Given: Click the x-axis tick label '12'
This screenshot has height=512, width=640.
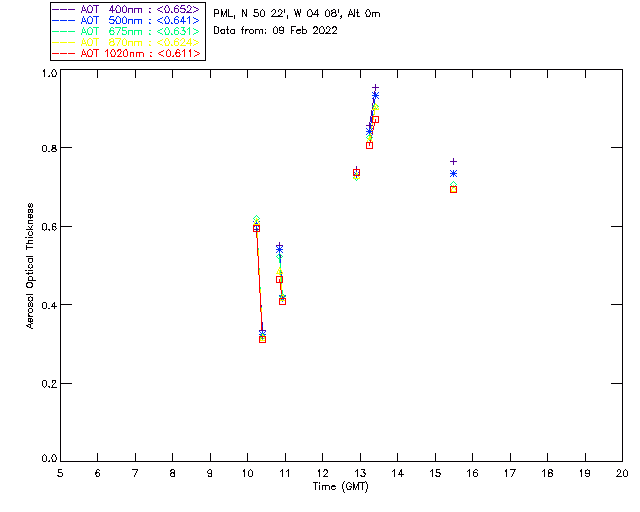Looking at the screenshot, I should click(322, 473).
